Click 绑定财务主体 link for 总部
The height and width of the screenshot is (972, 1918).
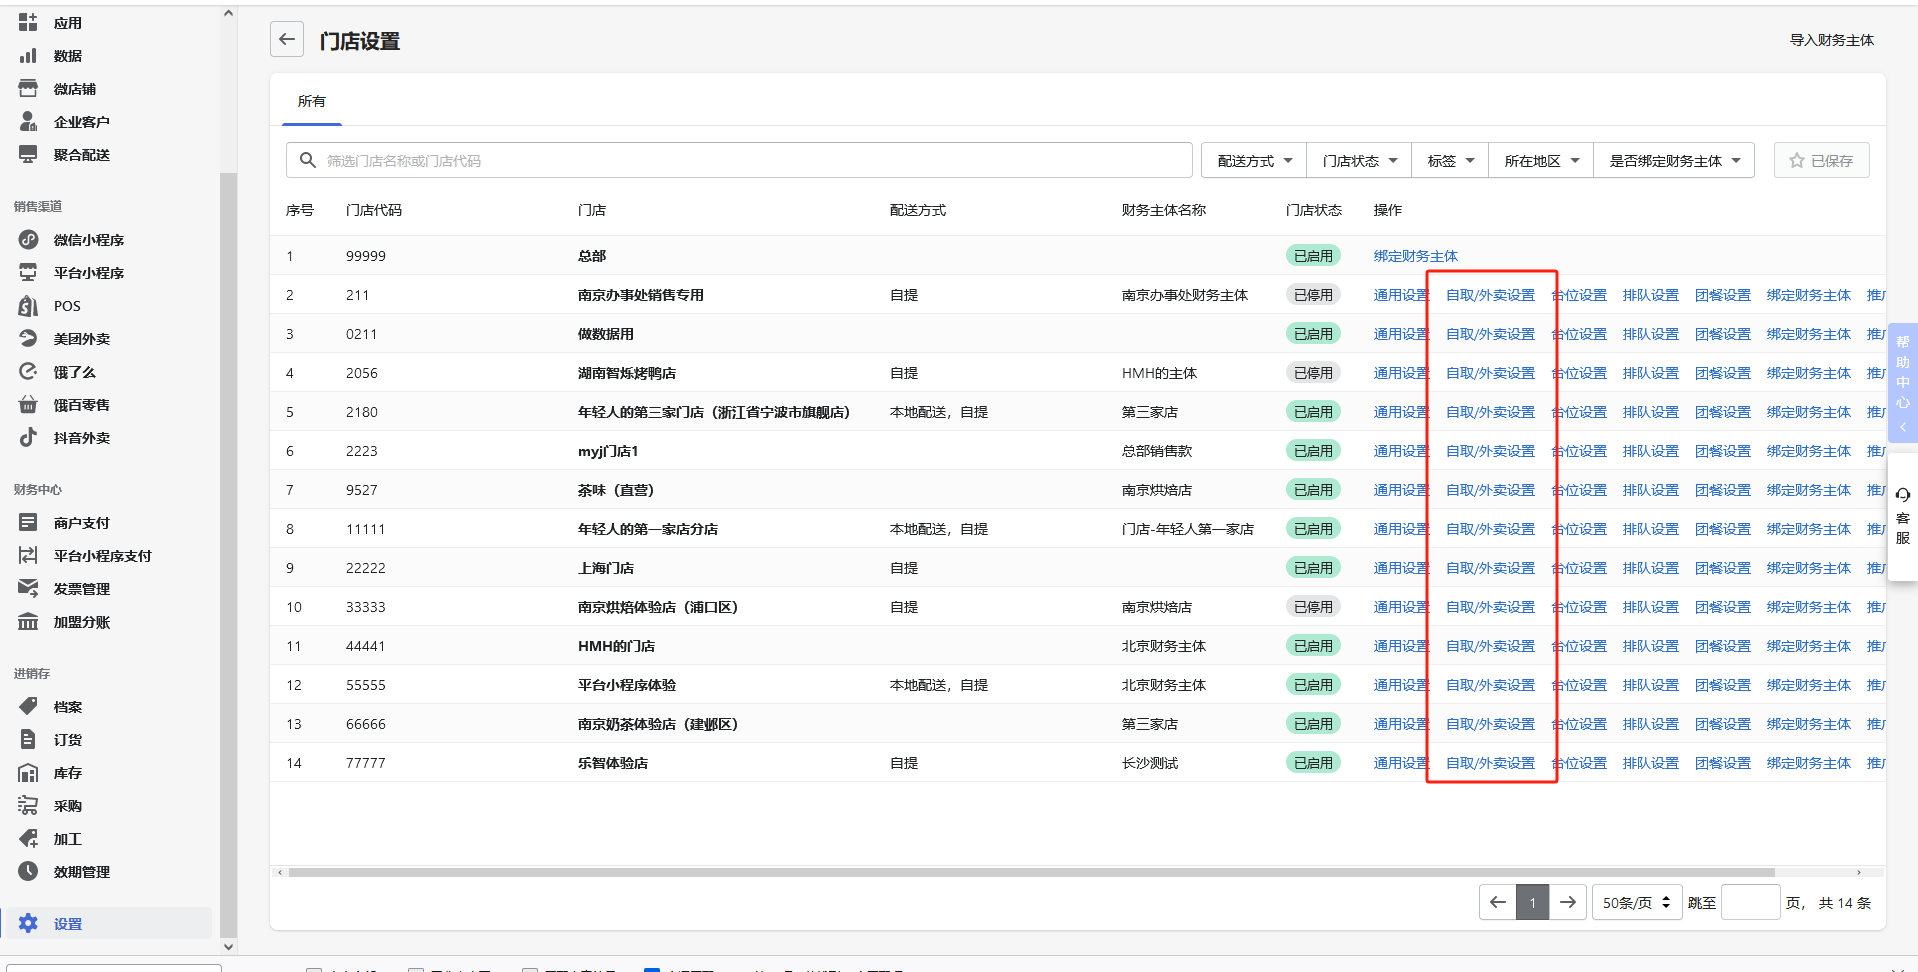(x=1415, y=256)
